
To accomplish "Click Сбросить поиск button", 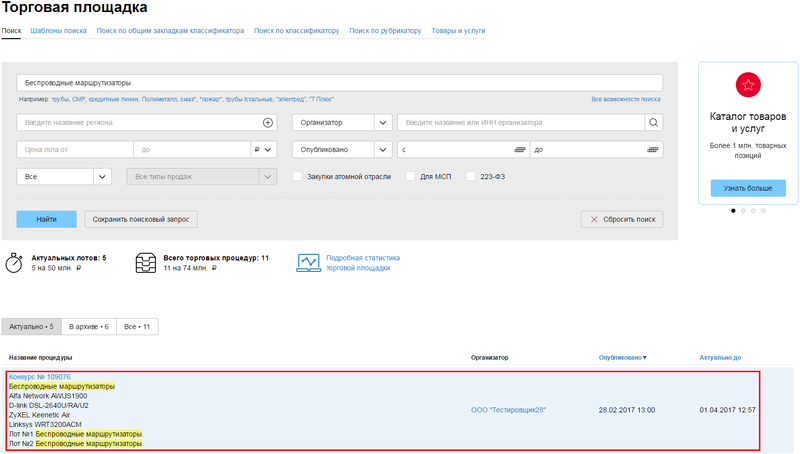I will pyautogui.click(x=621, y=219).
